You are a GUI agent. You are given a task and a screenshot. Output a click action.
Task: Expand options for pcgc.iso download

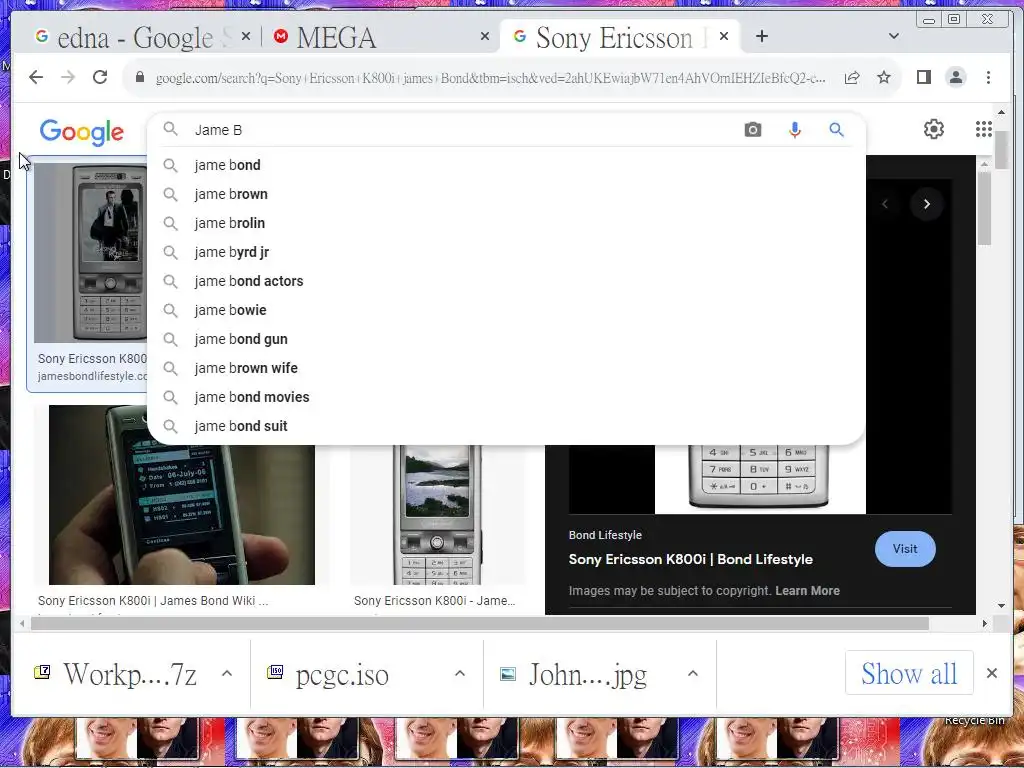[460, 673]
